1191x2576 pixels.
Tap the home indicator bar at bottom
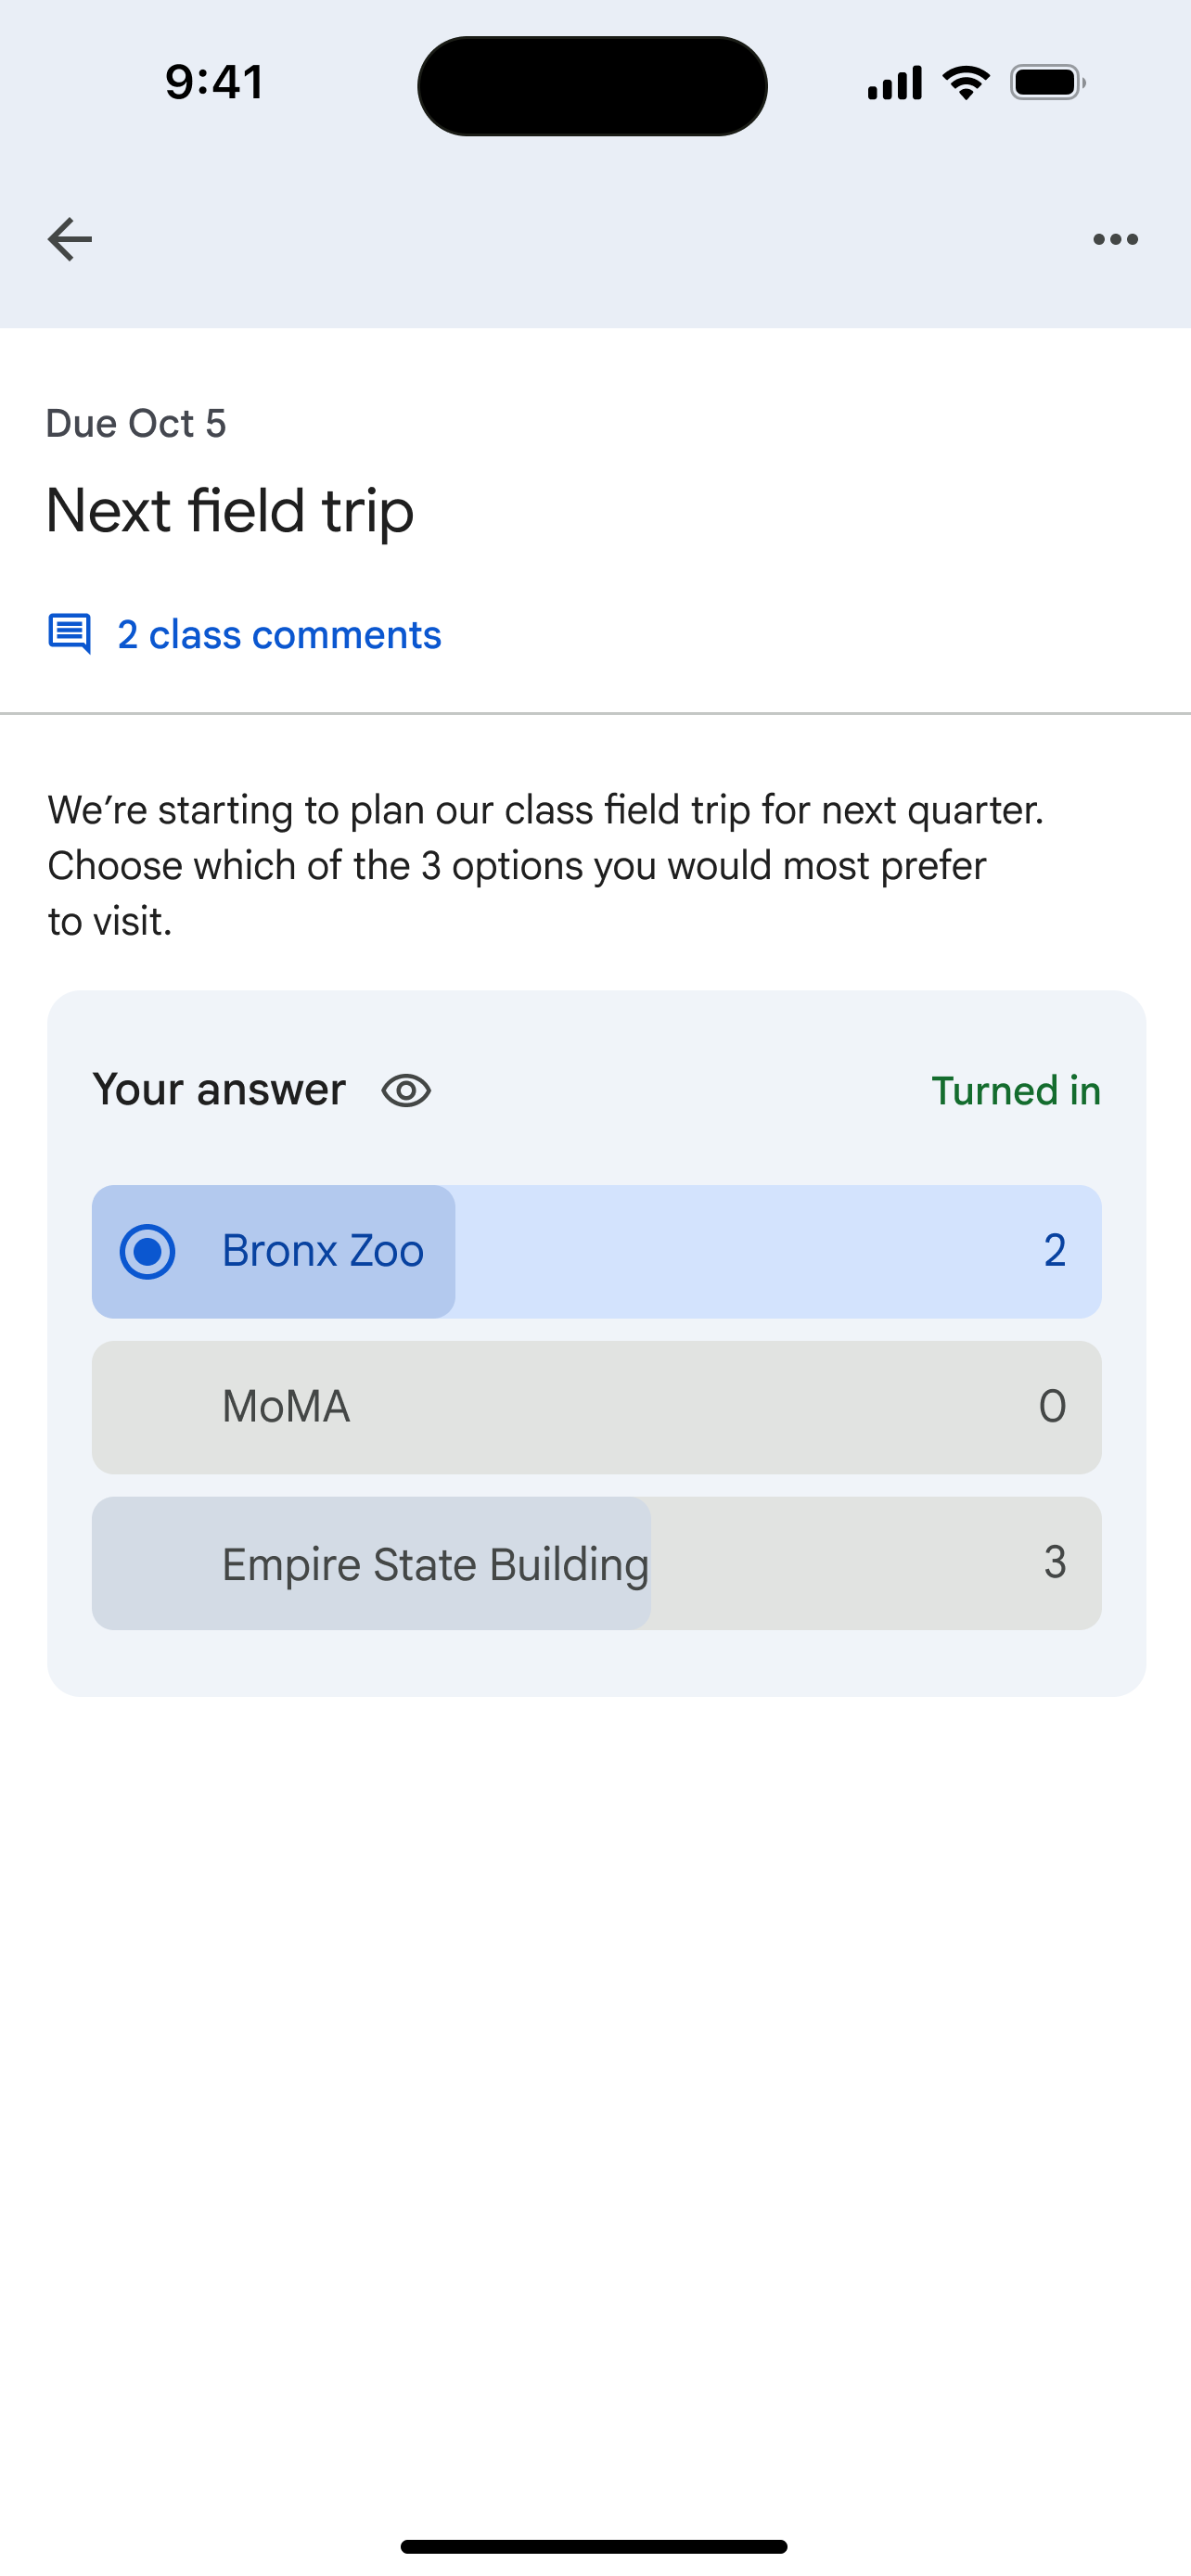pyautogui.click(x=594, y=2546)
